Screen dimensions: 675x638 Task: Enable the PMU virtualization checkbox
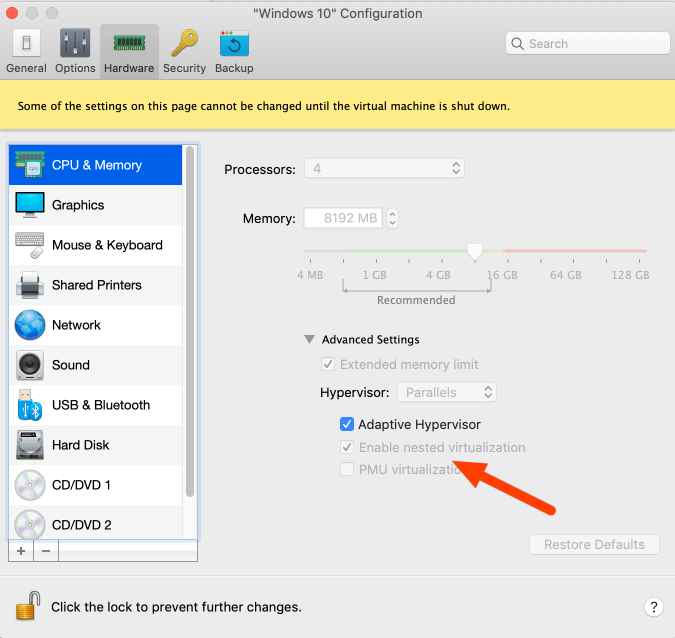(x=347, y=469)
